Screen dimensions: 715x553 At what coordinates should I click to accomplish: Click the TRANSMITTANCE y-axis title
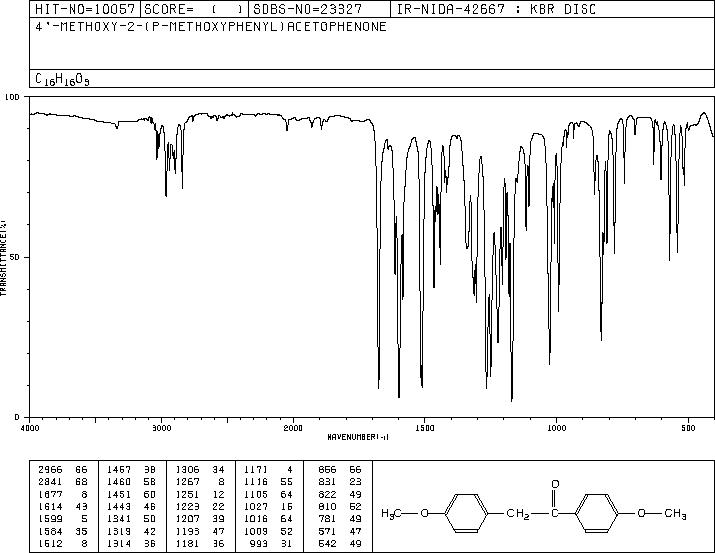click(x=3, y=257)
